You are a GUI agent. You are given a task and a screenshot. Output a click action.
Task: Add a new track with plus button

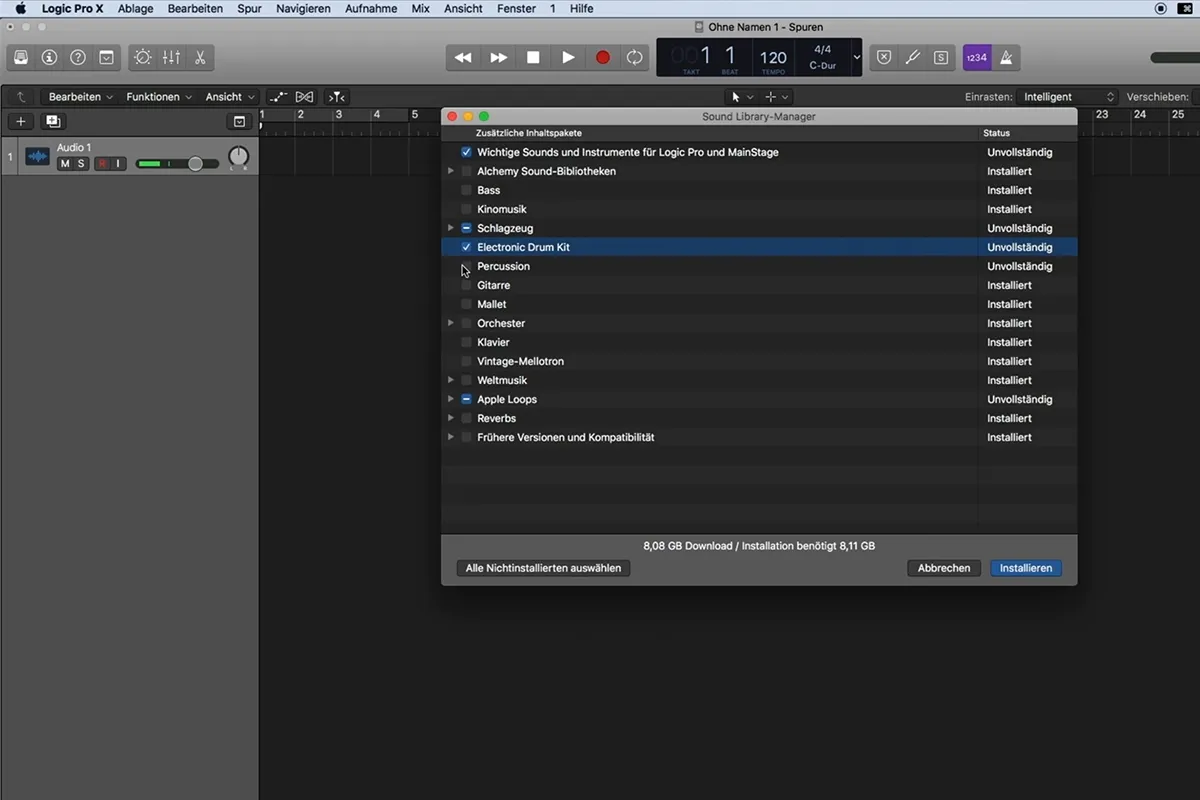tap(21, 121)
